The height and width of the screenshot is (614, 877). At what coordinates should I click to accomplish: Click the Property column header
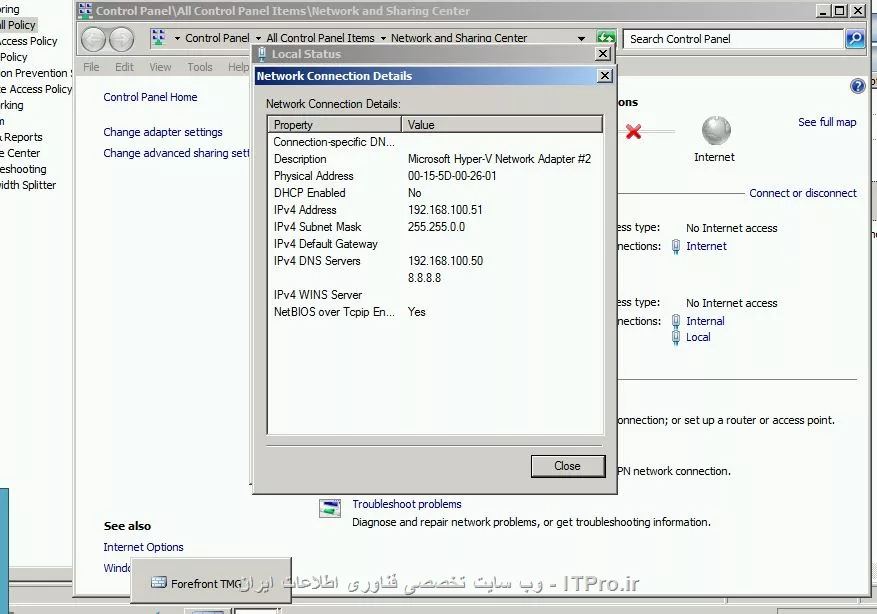pyautogui.click(x=334, y=125)
